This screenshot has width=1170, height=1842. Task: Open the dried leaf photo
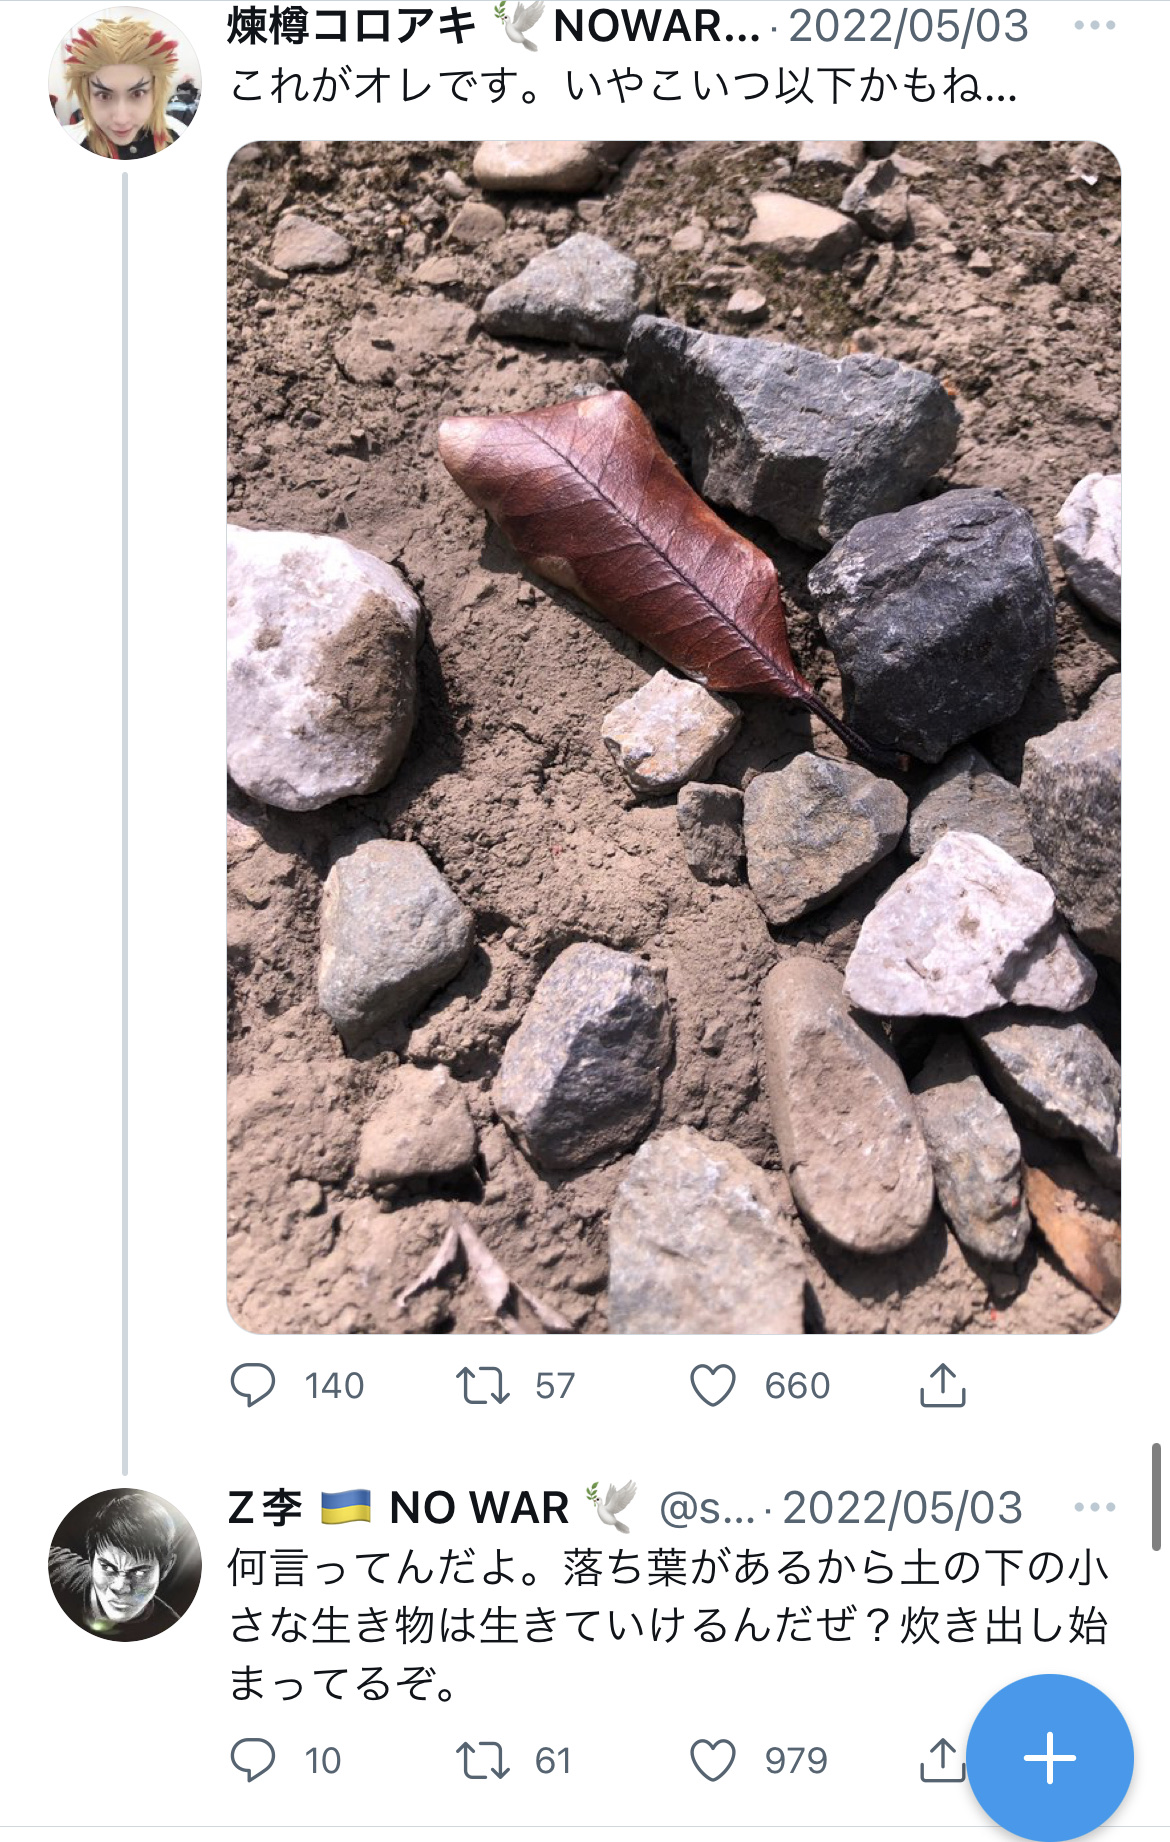point(673,737)
